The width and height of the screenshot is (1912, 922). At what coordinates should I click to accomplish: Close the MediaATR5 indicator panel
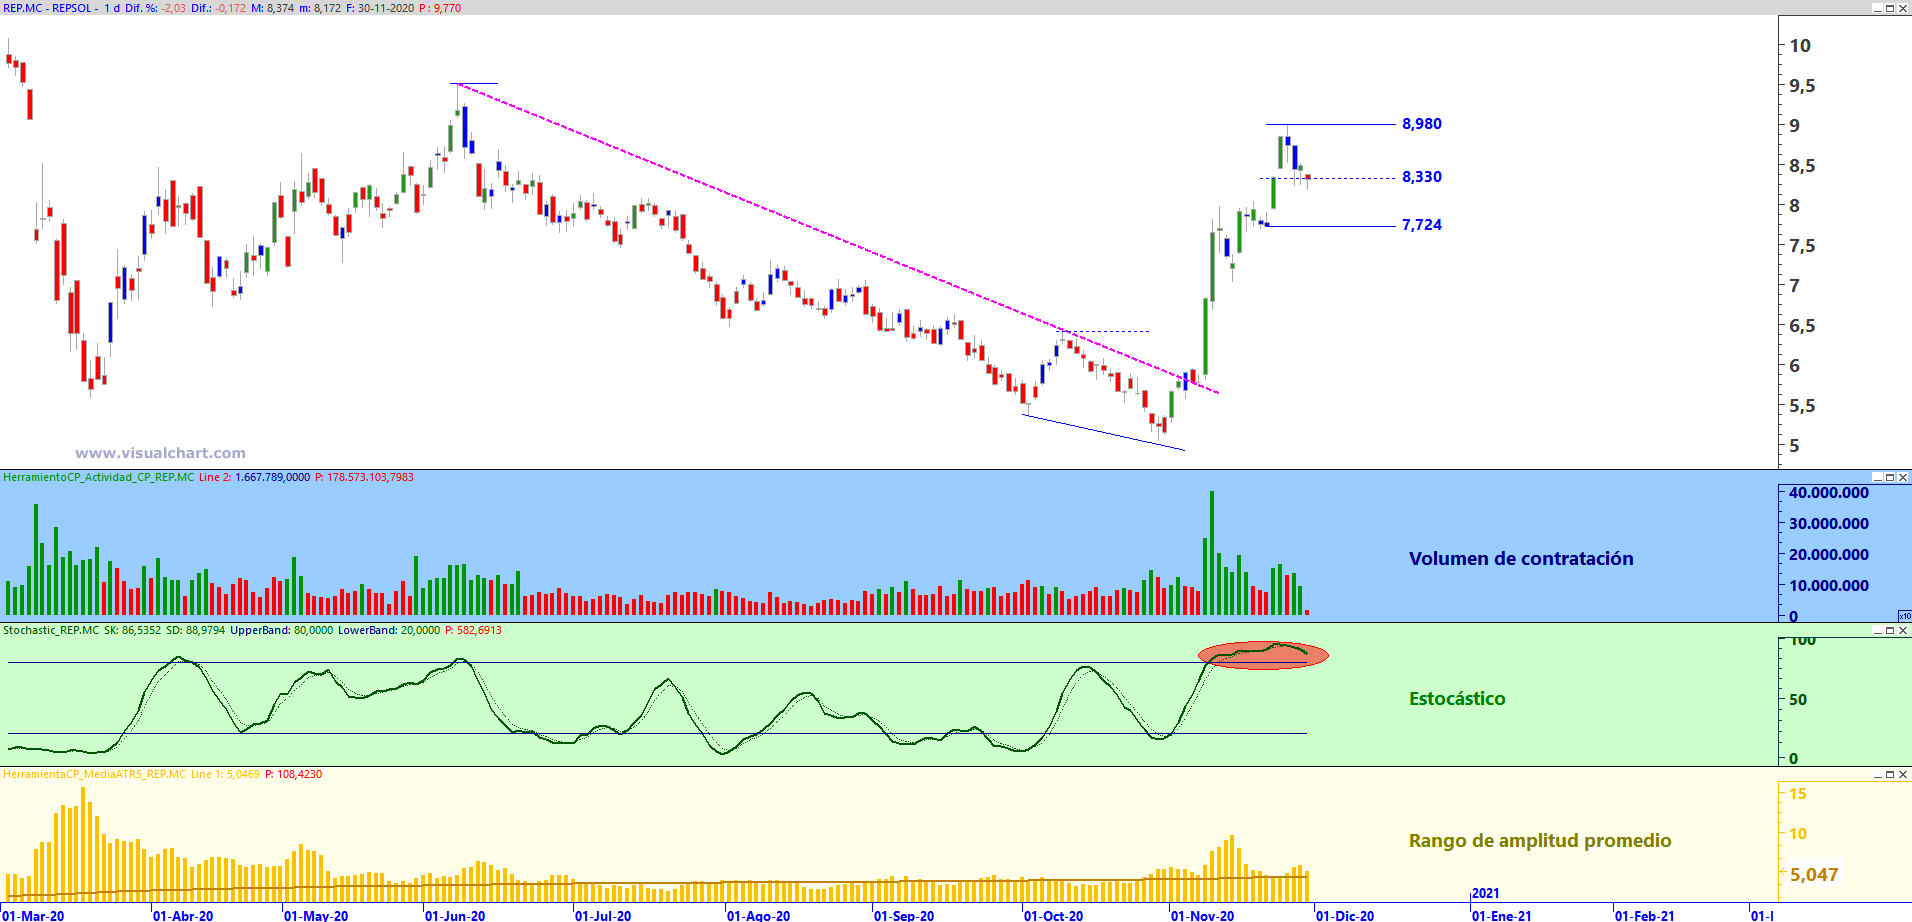1903,775
